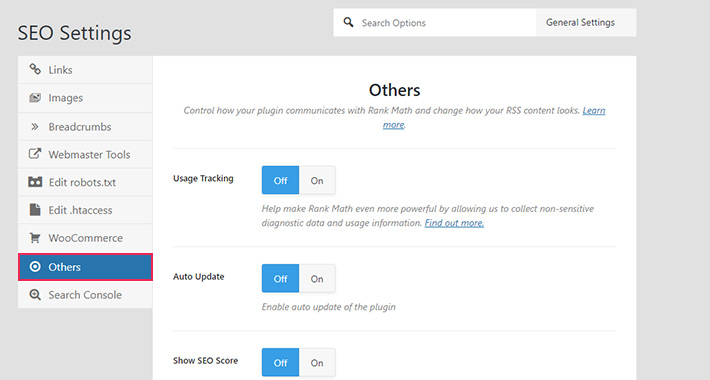
Task: Follow the Find out more link
Action: (454, 223)
